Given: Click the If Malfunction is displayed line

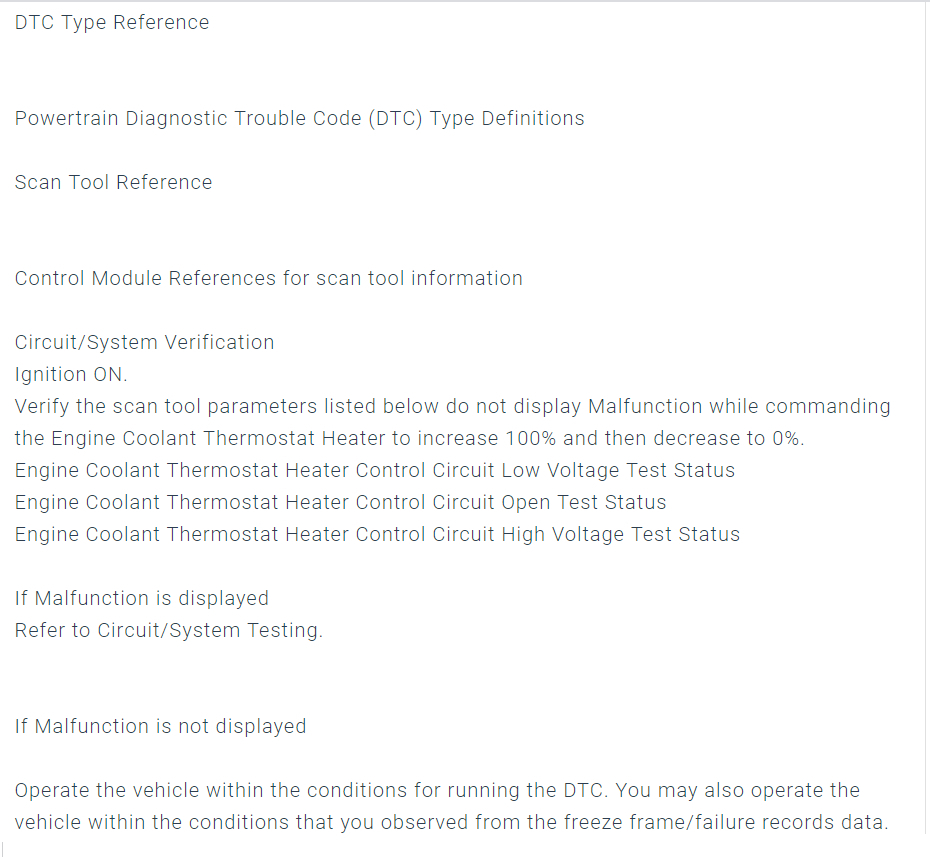Looking at the screenshot, I should coord(141,598).
